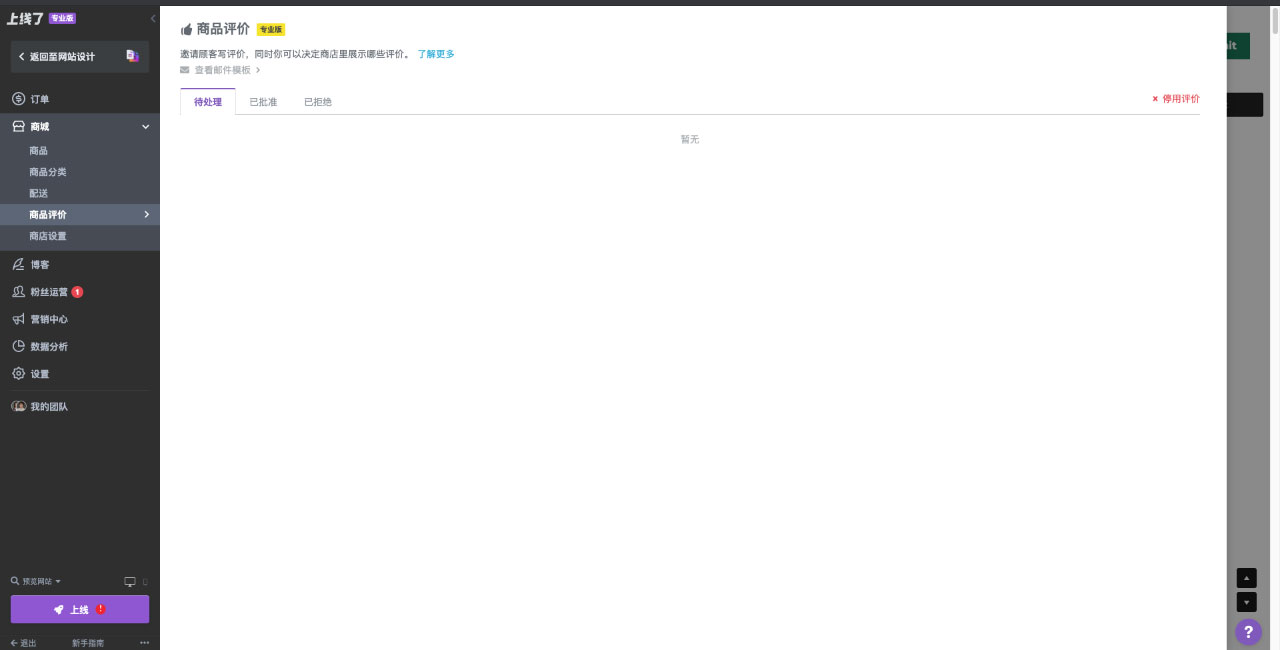
Task: Open the 预览网站 dropdown
Action: [x=37, y=582]
